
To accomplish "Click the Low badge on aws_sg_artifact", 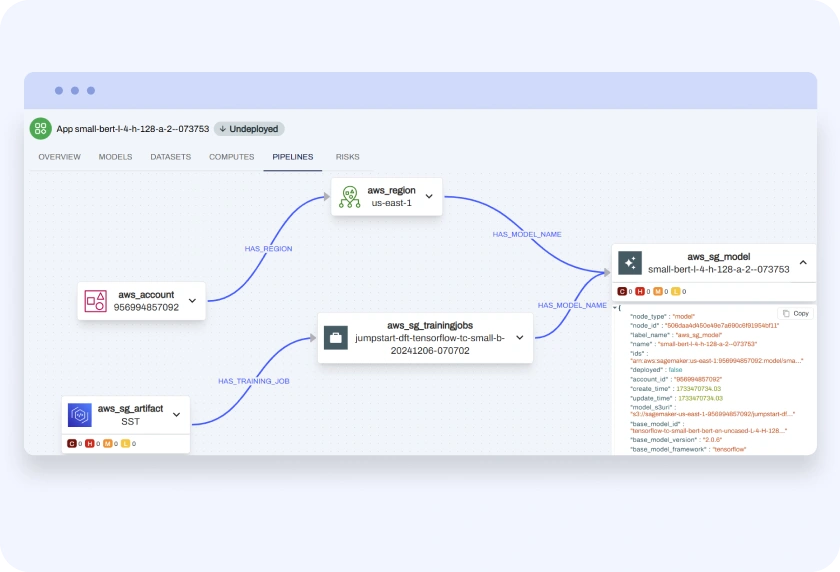I will pyautogui.click(x=125, y=443).
